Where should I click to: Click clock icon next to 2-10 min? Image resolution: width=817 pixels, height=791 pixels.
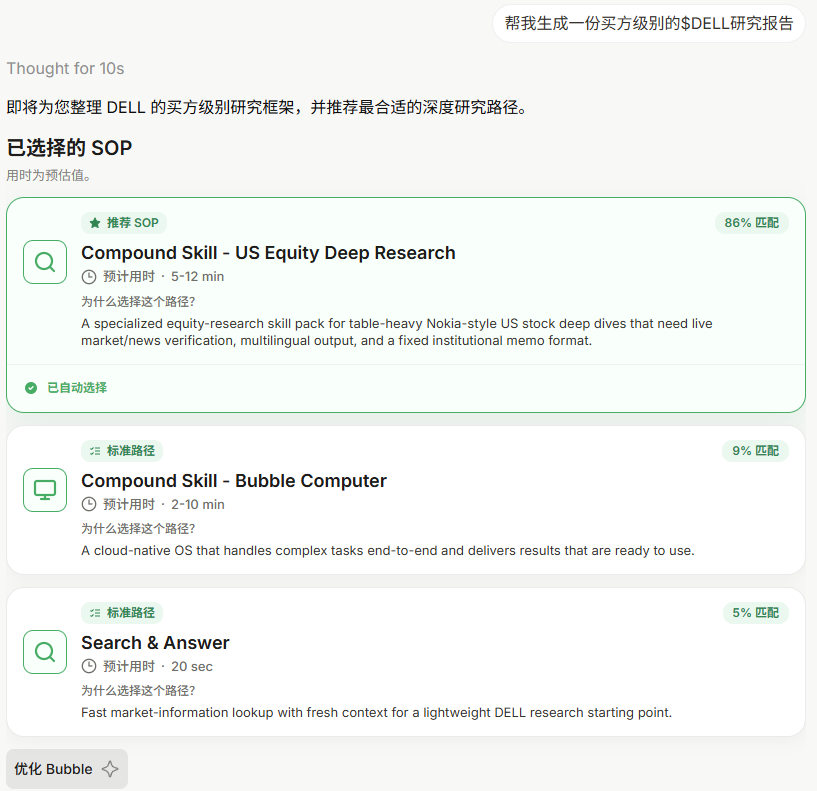tap(89, 504)
